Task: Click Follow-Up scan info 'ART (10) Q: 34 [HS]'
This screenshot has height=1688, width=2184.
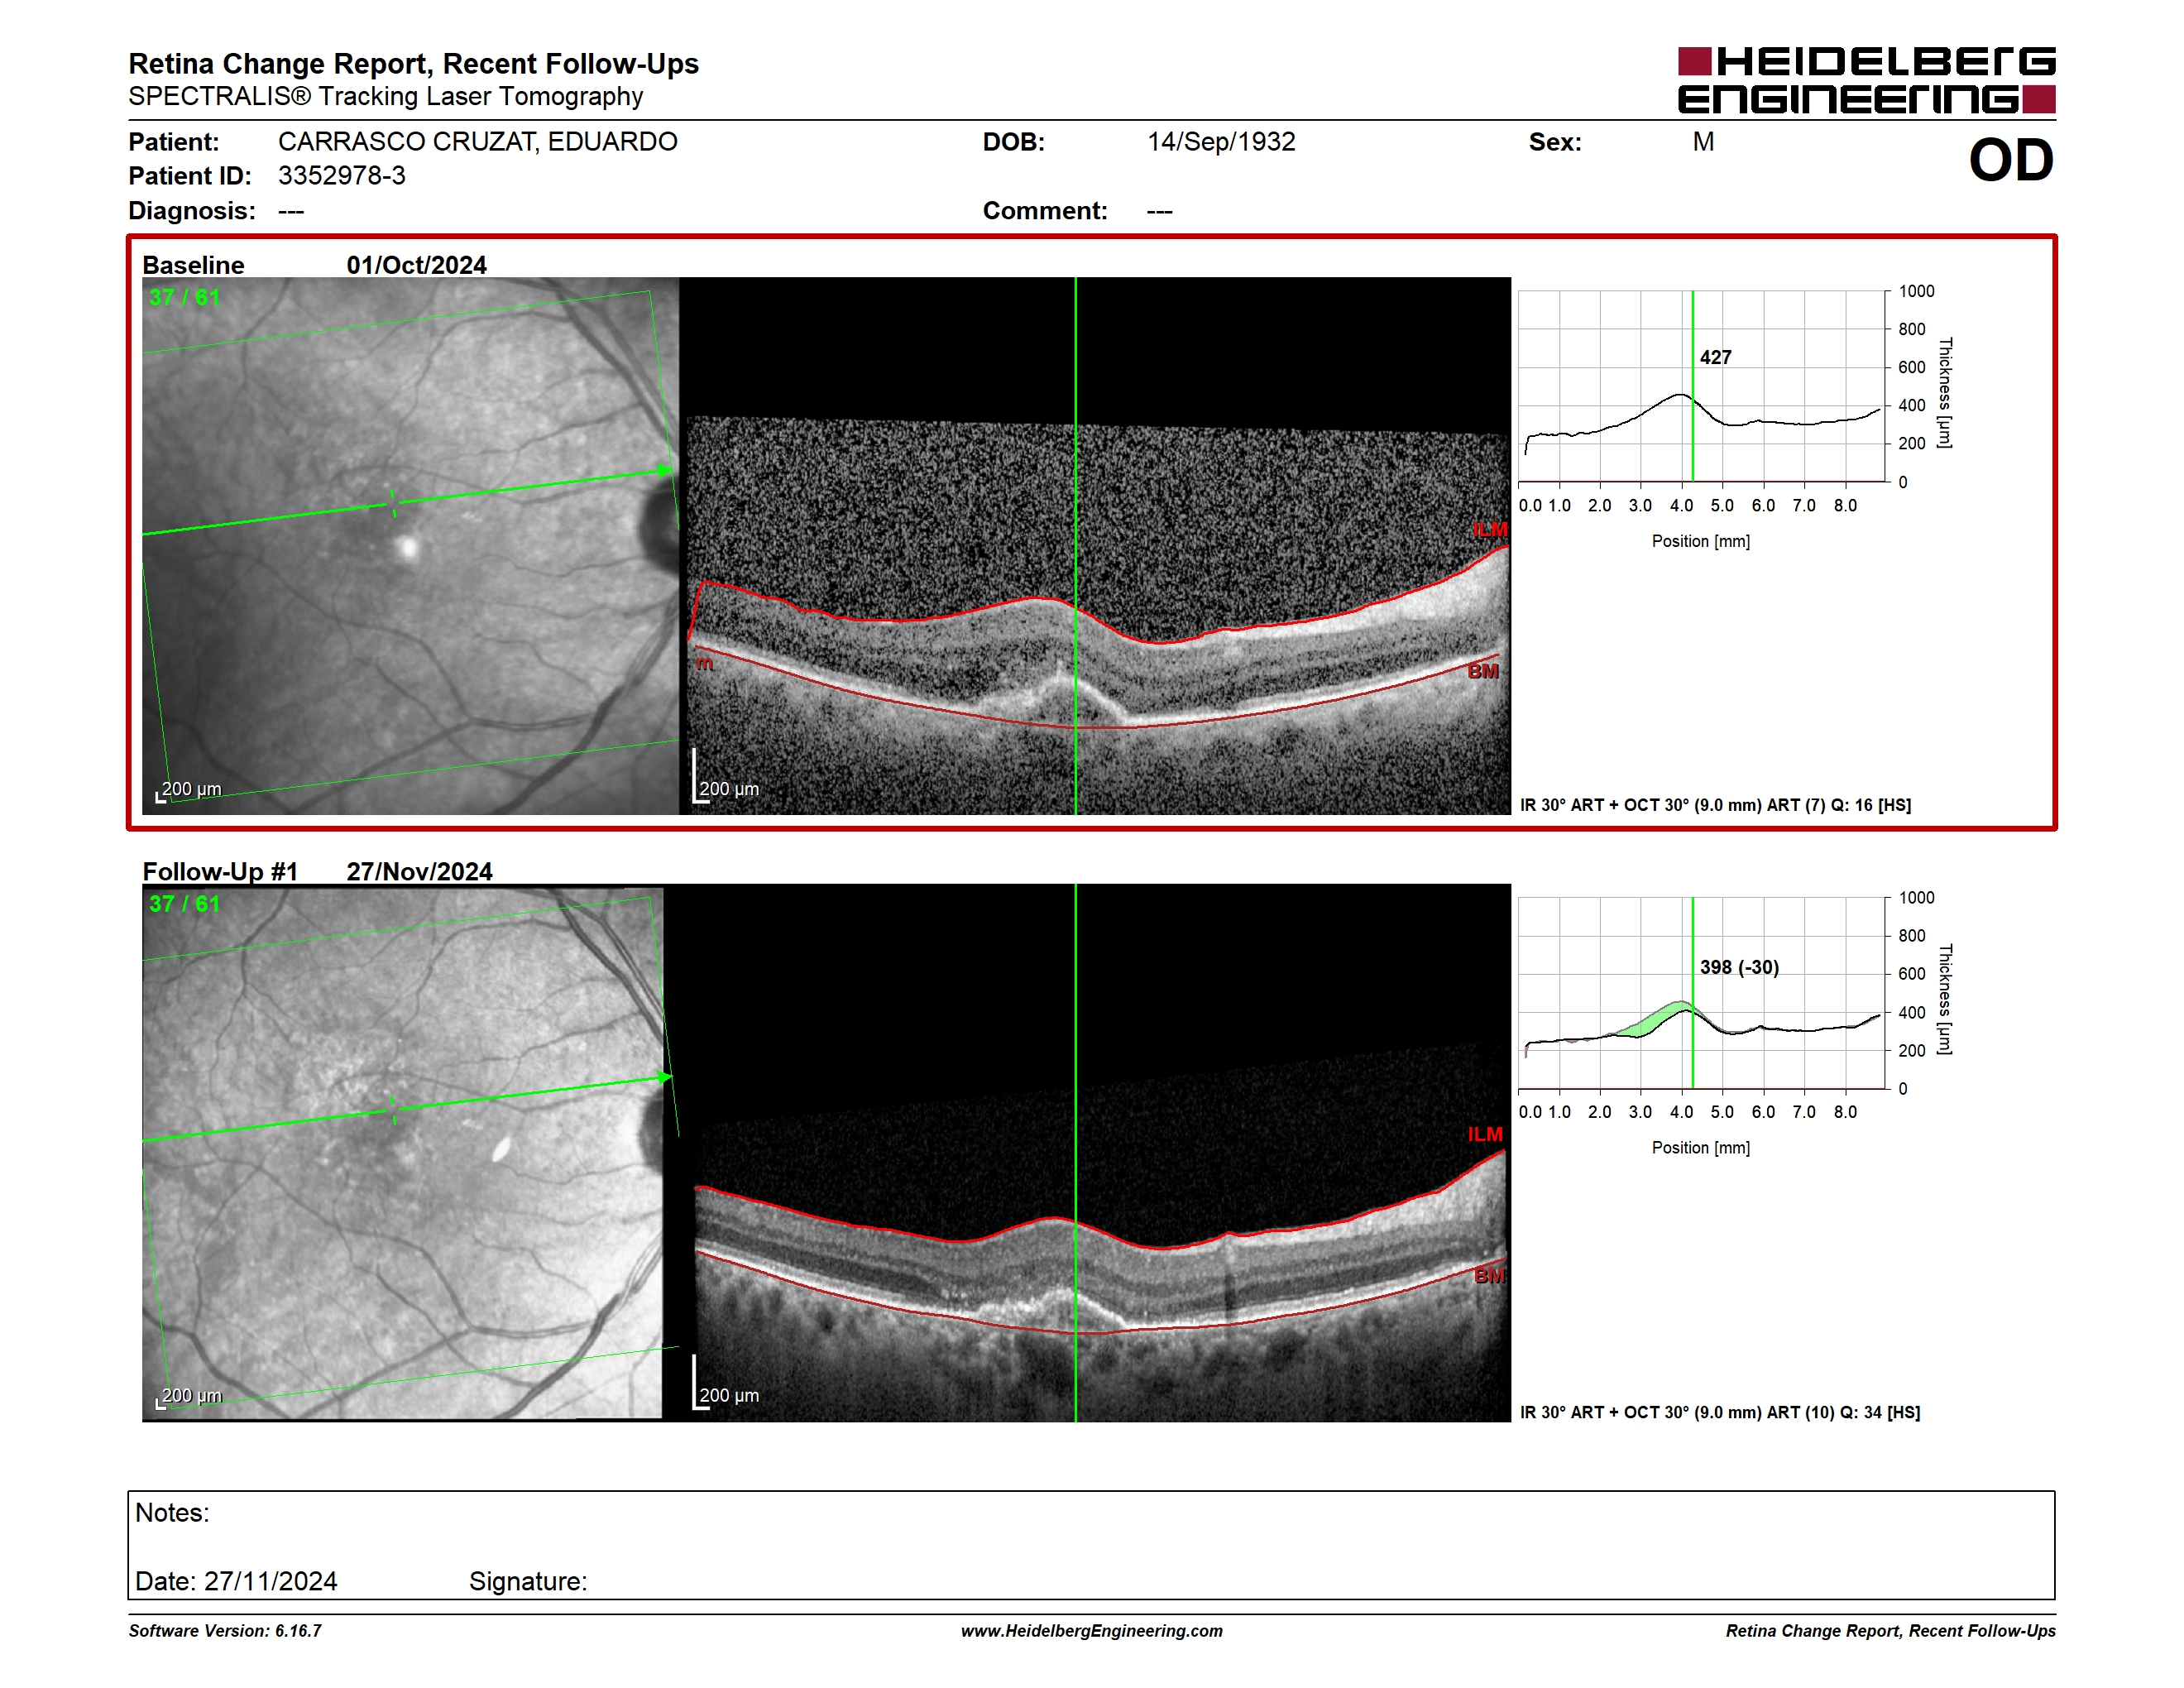Action: 1843,1412
